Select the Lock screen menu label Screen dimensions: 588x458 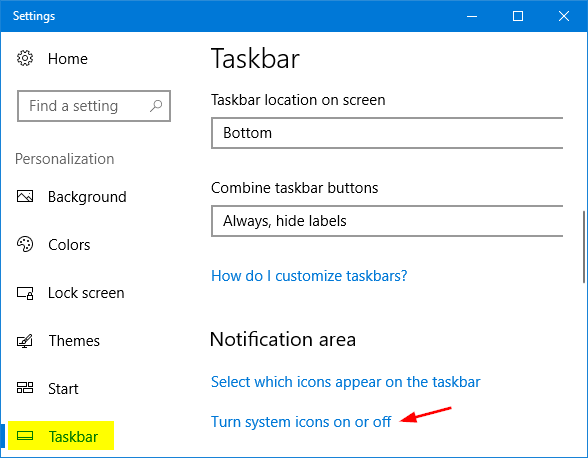[x=86, y=293]
